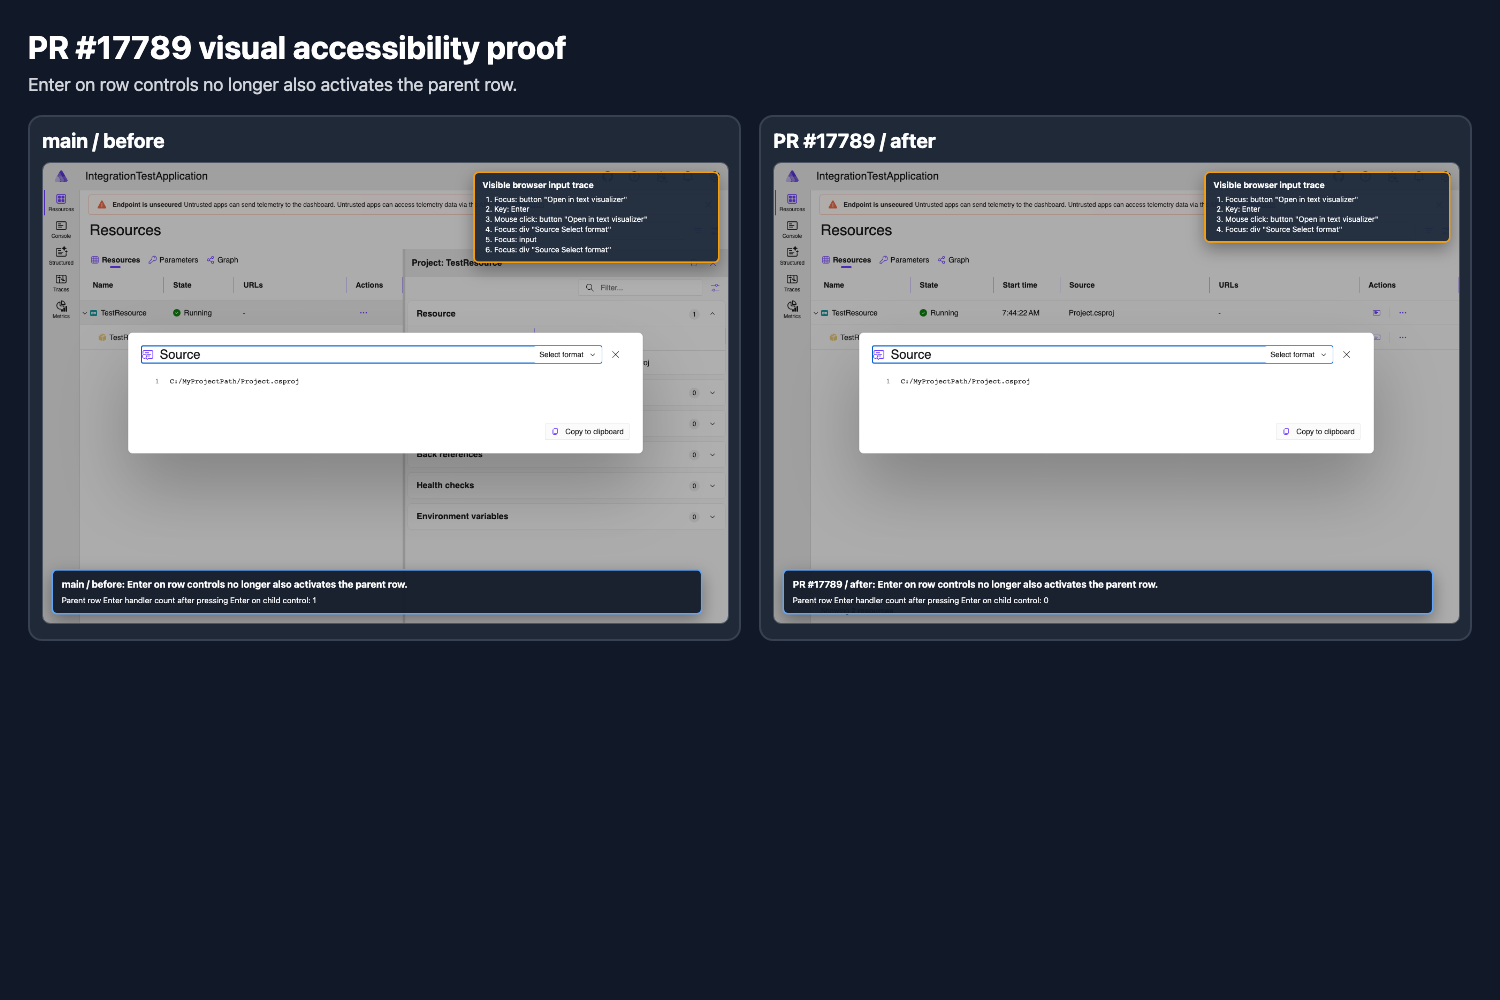The image size is (1500, 1000).
Task: Click the Project.csproj path line in before dialog
Action: coord(234,381)
